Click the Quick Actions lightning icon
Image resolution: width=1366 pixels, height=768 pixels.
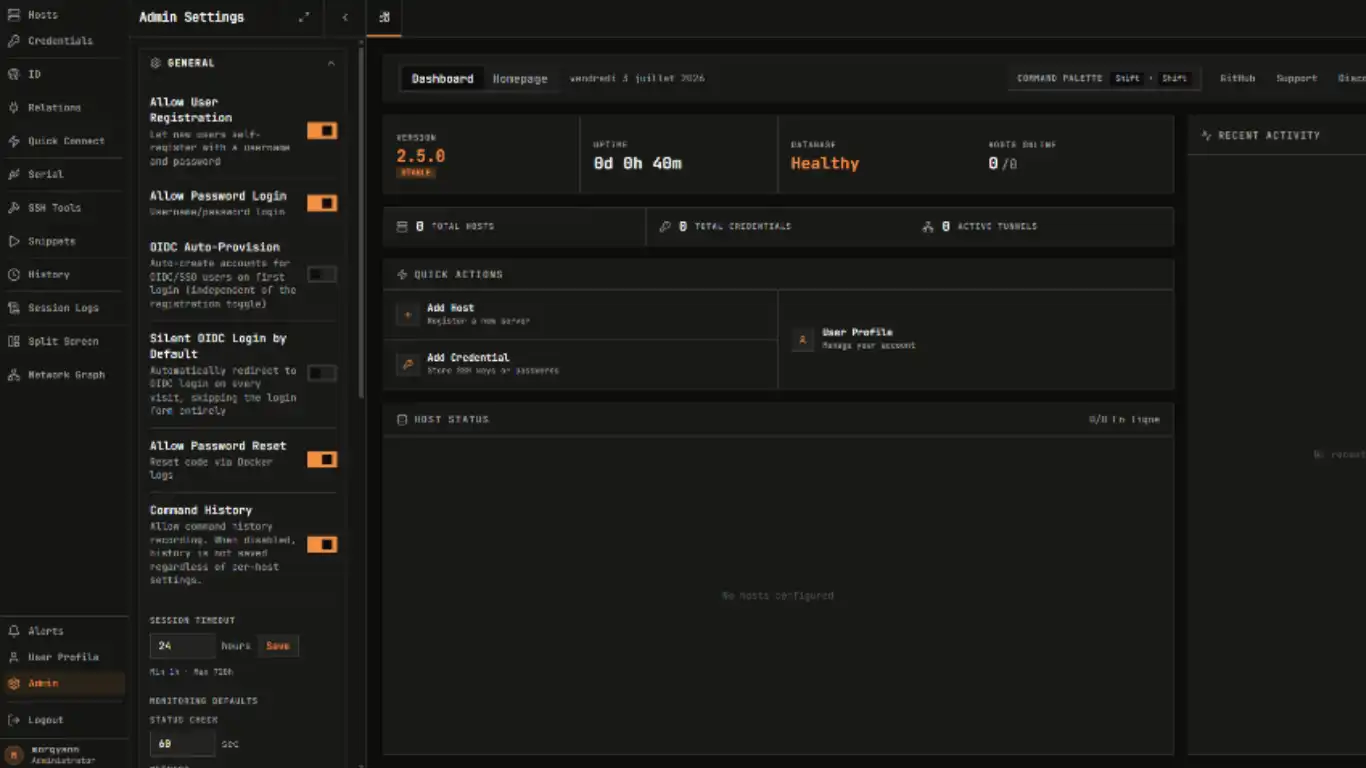coord(402,274)
